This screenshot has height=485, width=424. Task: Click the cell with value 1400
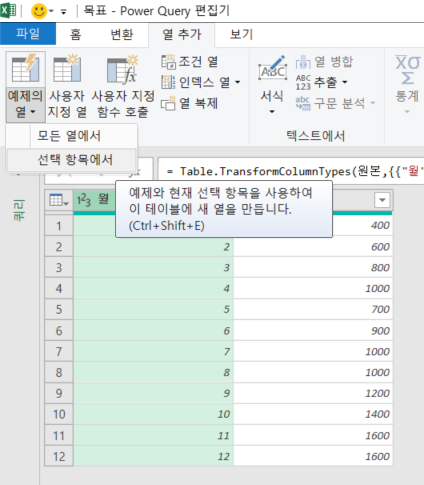click(x=313, y=414)
